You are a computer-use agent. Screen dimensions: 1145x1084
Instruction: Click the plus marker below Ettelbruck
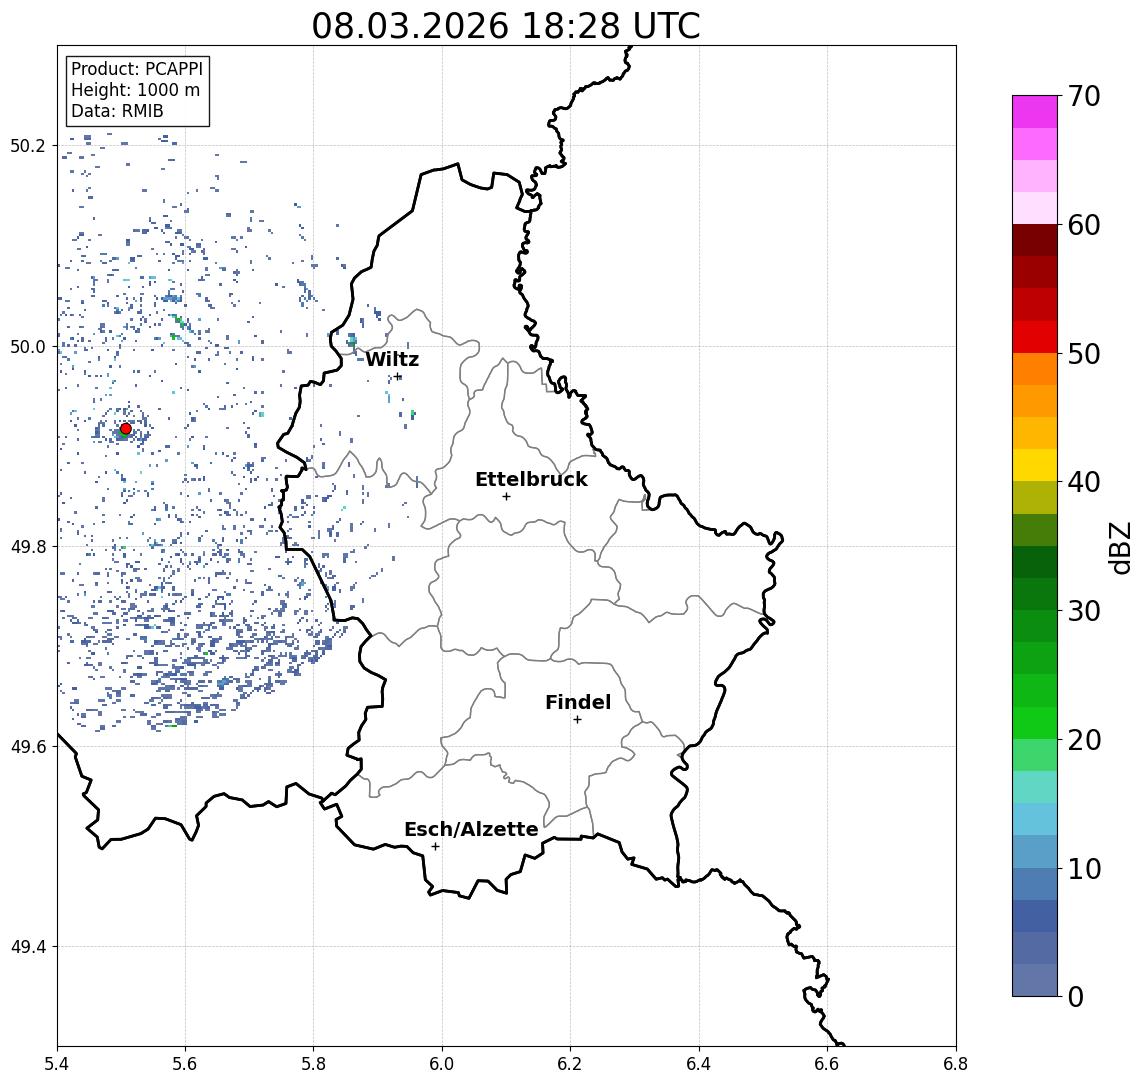[x=506, y=497]
